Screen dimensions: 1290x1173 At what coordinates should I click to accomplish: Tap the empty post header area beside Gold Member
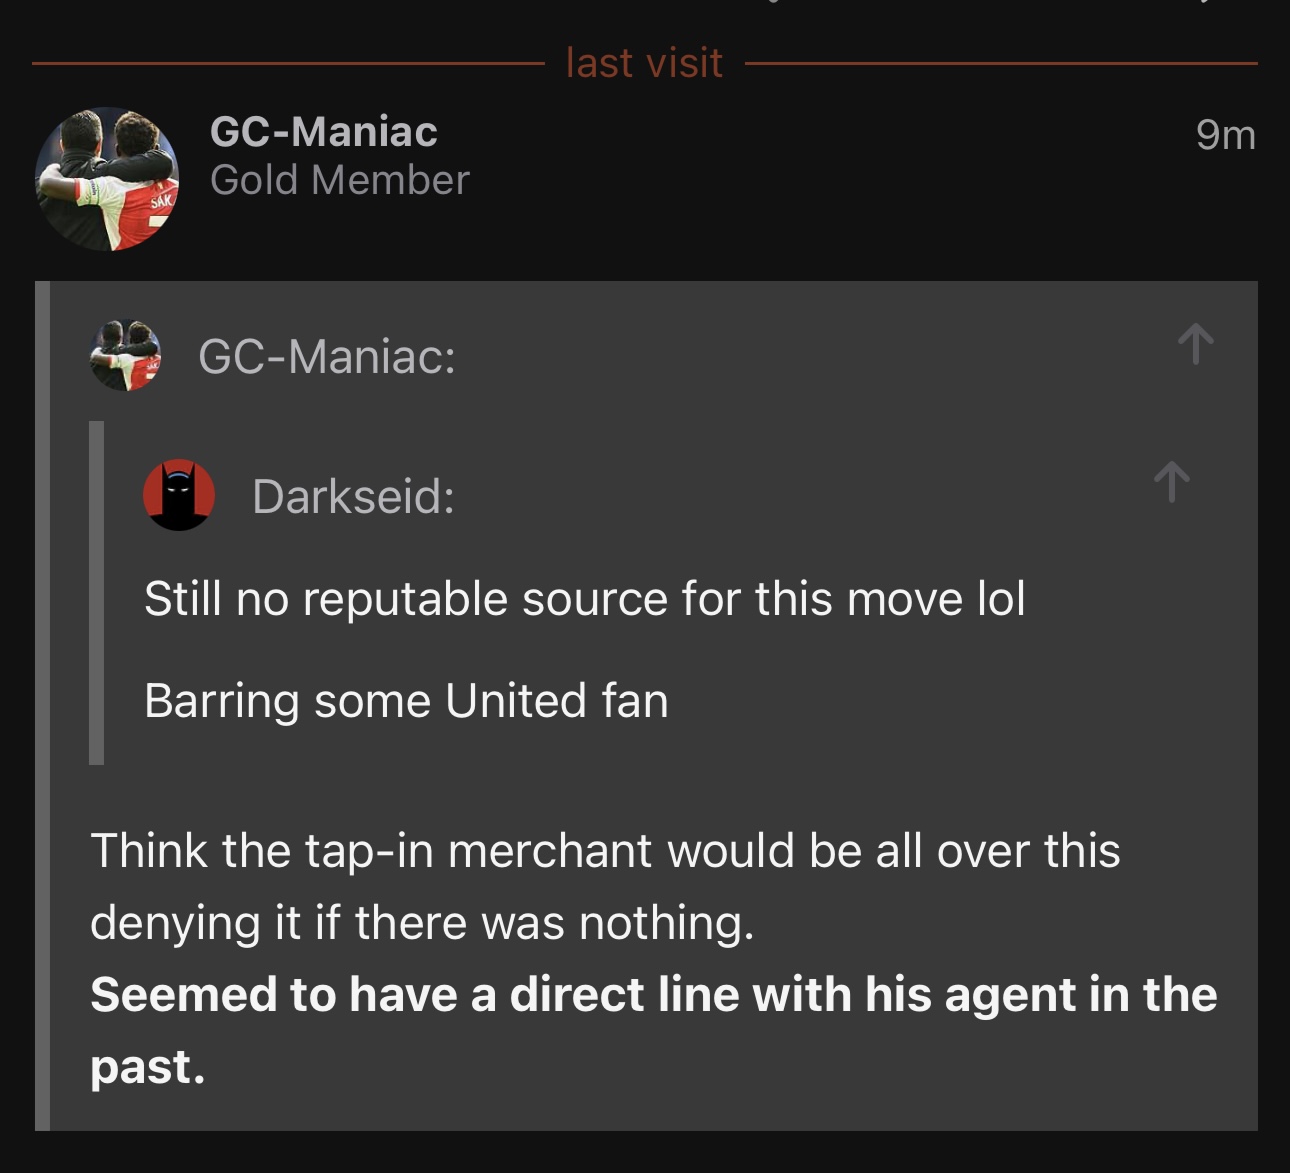click(830, 180)
